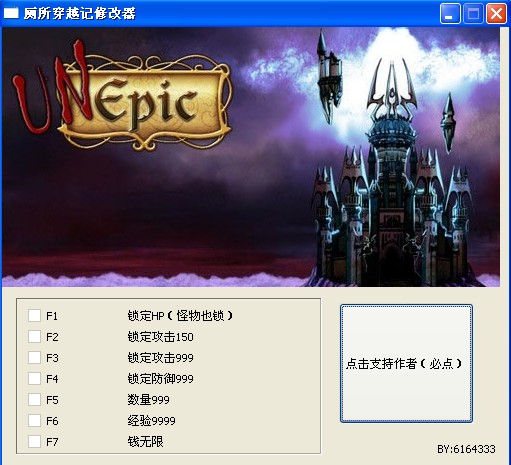Click the 锁定HP（怪物也锁）label
Screen dimensions: 511x465
(180, 315)
